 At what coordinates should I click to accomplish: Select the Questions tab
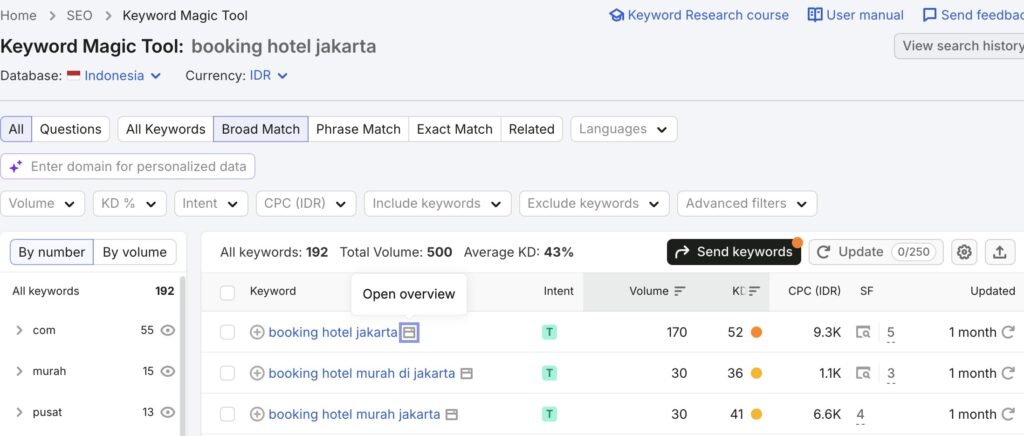[71, 129]
